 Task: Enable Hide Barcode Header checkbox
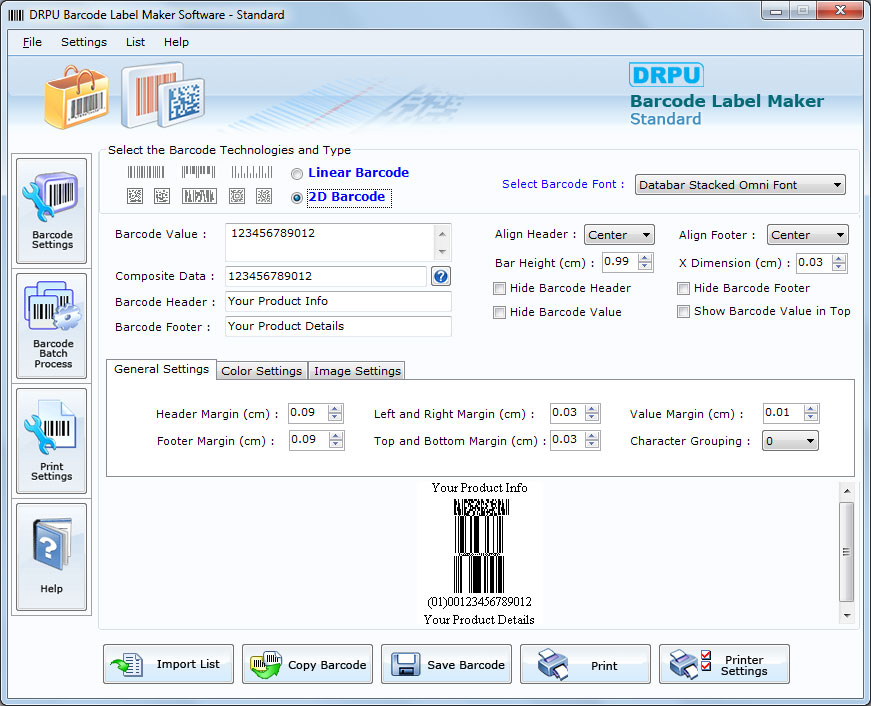(499, 288)
